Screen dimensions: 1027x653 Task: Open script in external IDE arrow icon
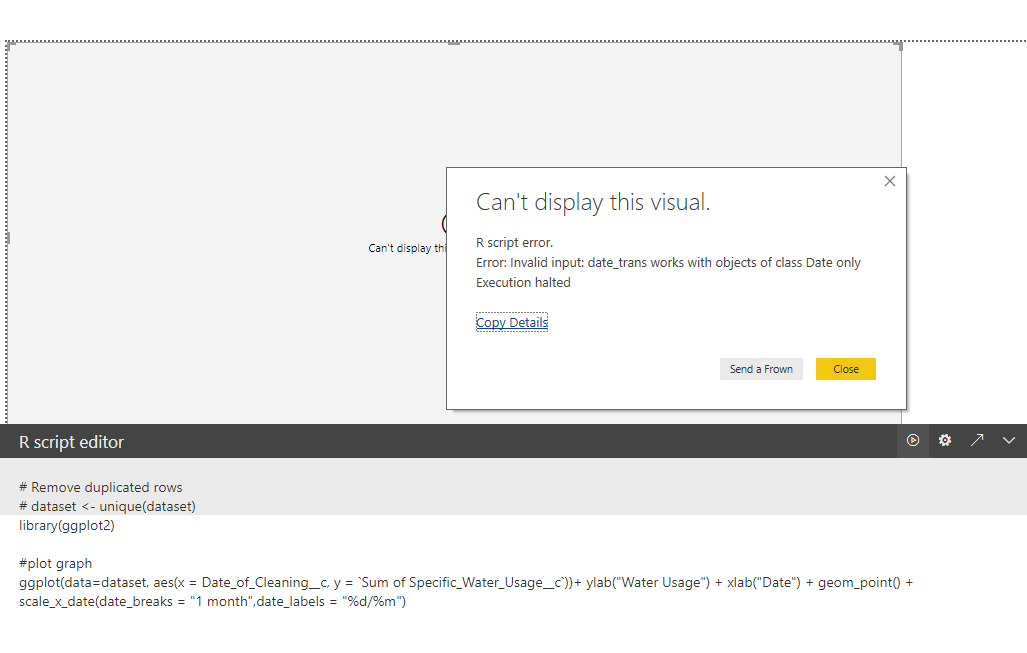[x=977, y=441]
